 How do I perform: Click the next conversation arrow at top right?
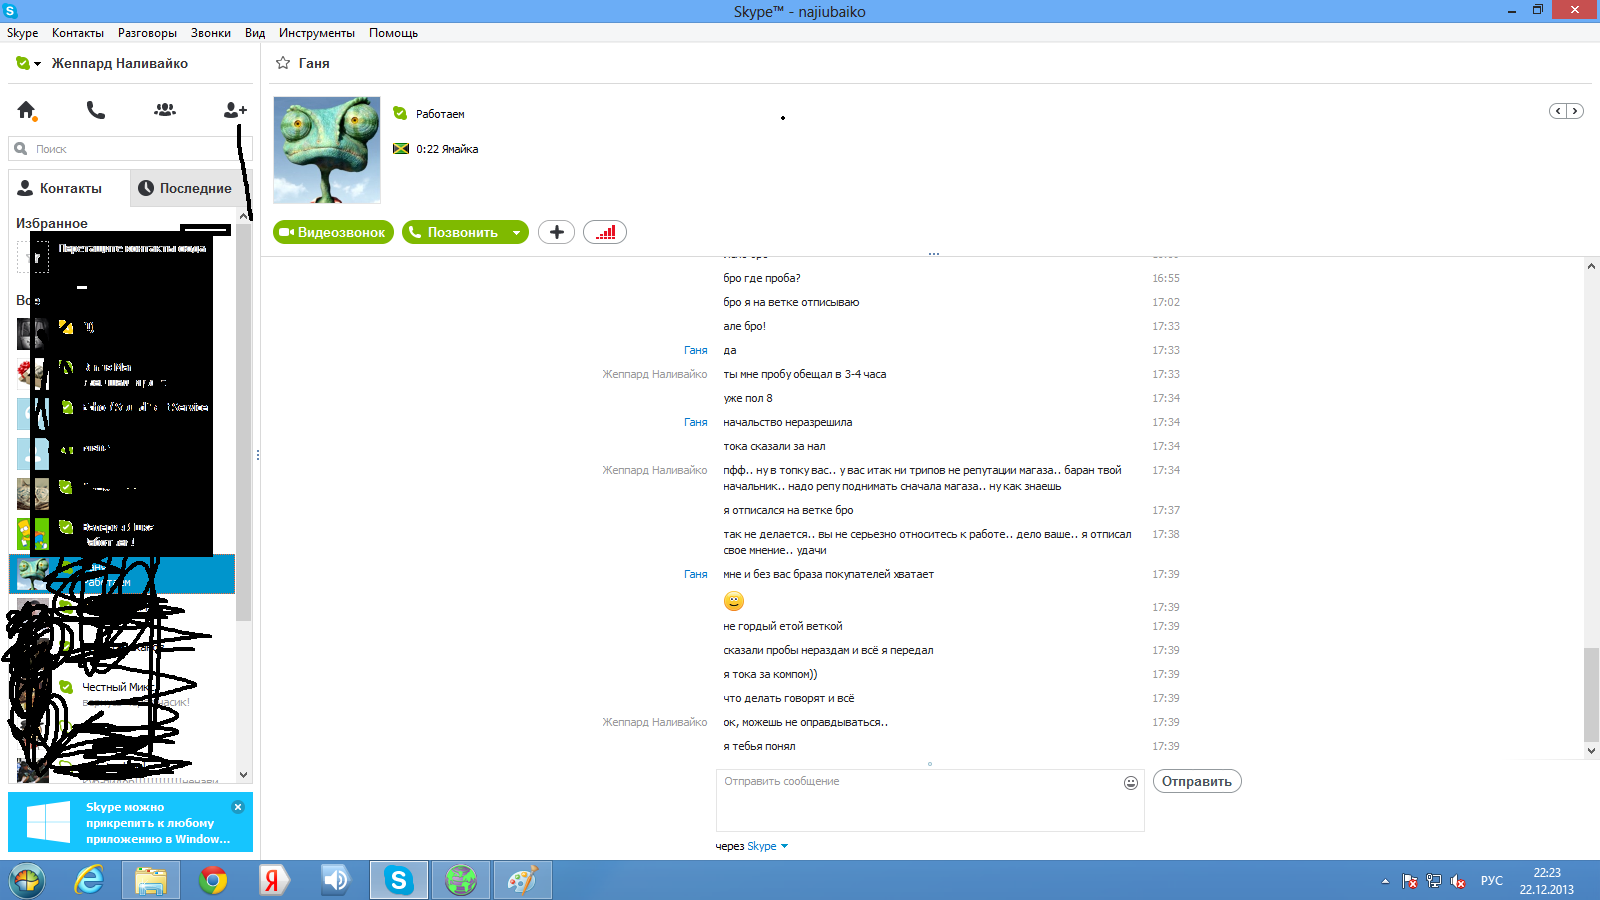[1575, 111]
